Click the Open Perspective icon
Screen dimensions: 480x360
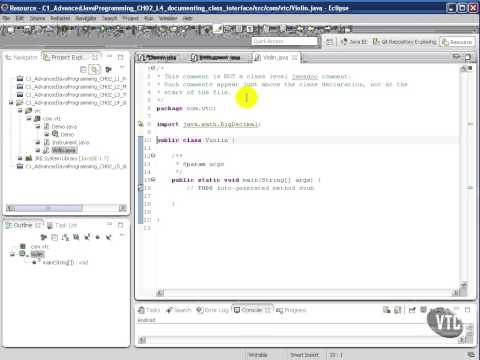(329, 42)
